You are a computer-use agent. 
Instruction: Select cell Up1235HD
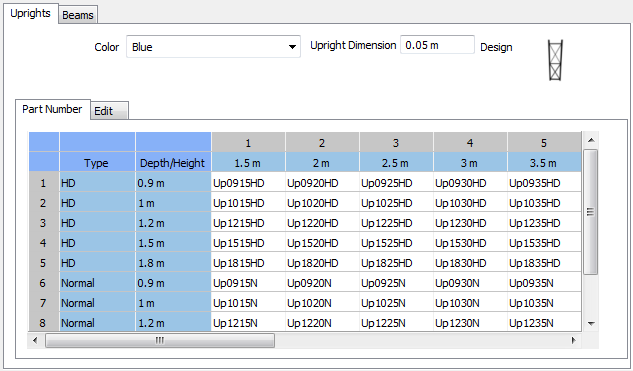point(544,222)
